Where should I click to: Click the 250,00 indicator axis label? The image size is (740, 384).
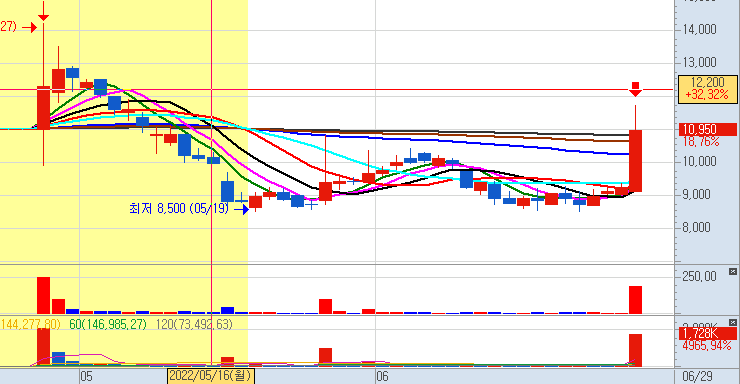pyautogui.click(x=699, y=276)
